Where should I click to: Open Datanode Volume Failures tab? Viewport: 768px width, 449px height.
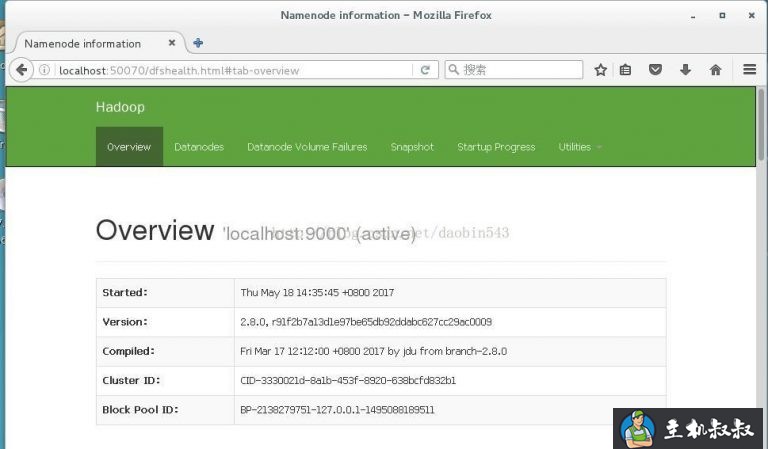click(307, 147)
